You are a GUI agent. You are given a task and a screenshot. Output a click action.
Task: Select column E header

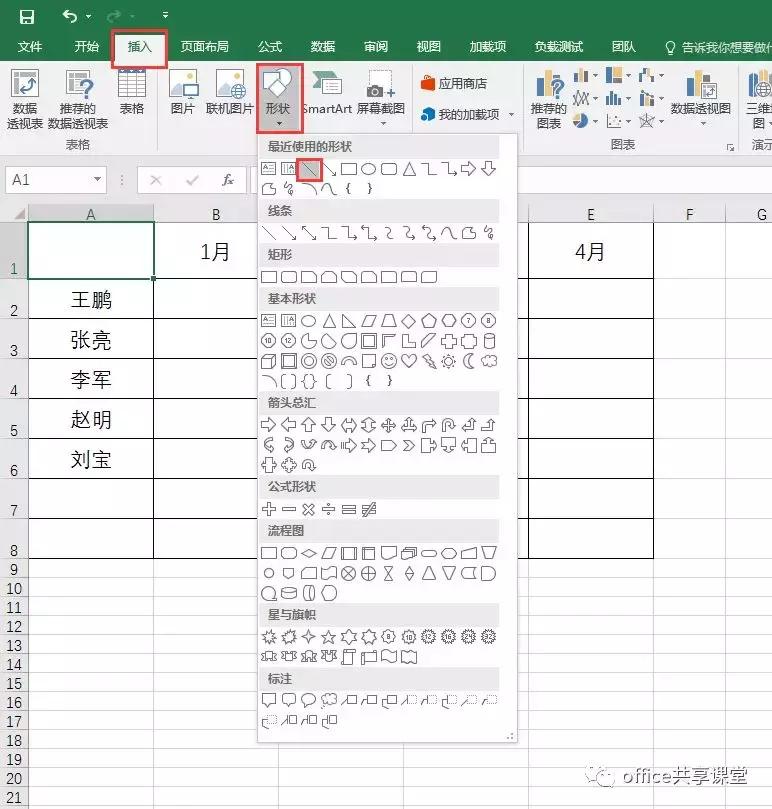(591, 214)
